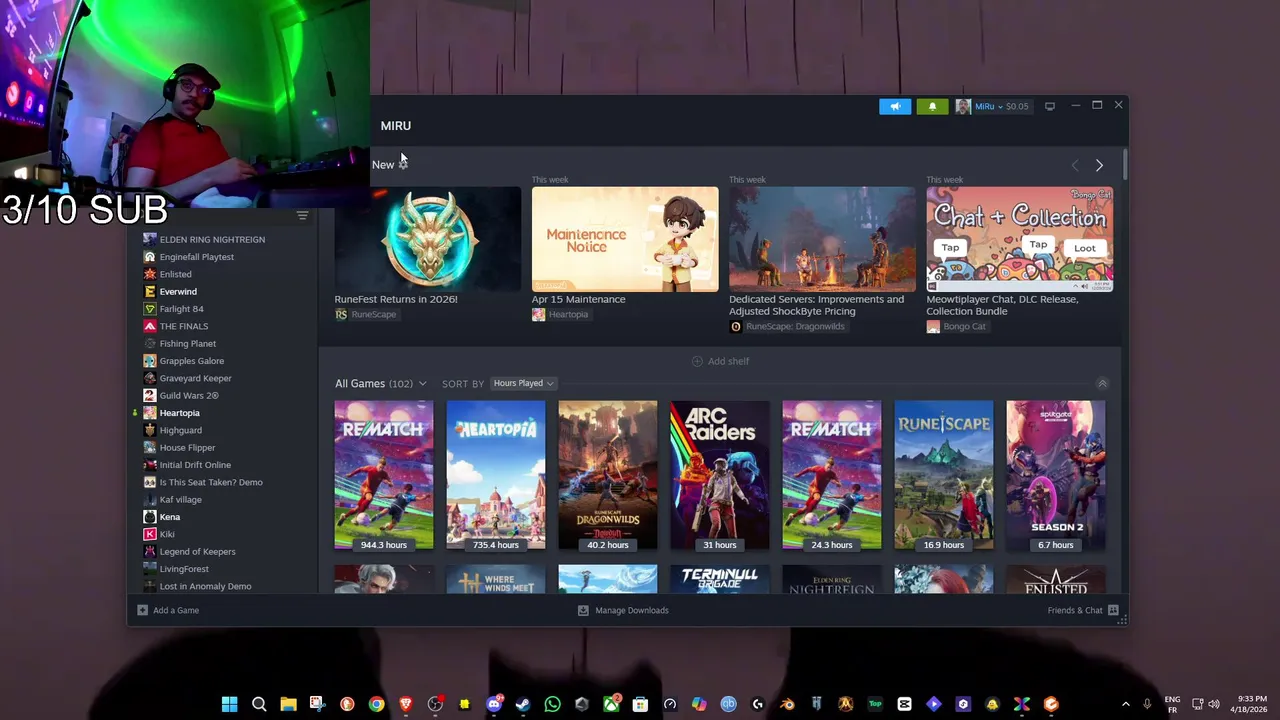This screenshot has width=1280, height=720.
Task: Open the Windows Start menu
Action: coord(229,704)
